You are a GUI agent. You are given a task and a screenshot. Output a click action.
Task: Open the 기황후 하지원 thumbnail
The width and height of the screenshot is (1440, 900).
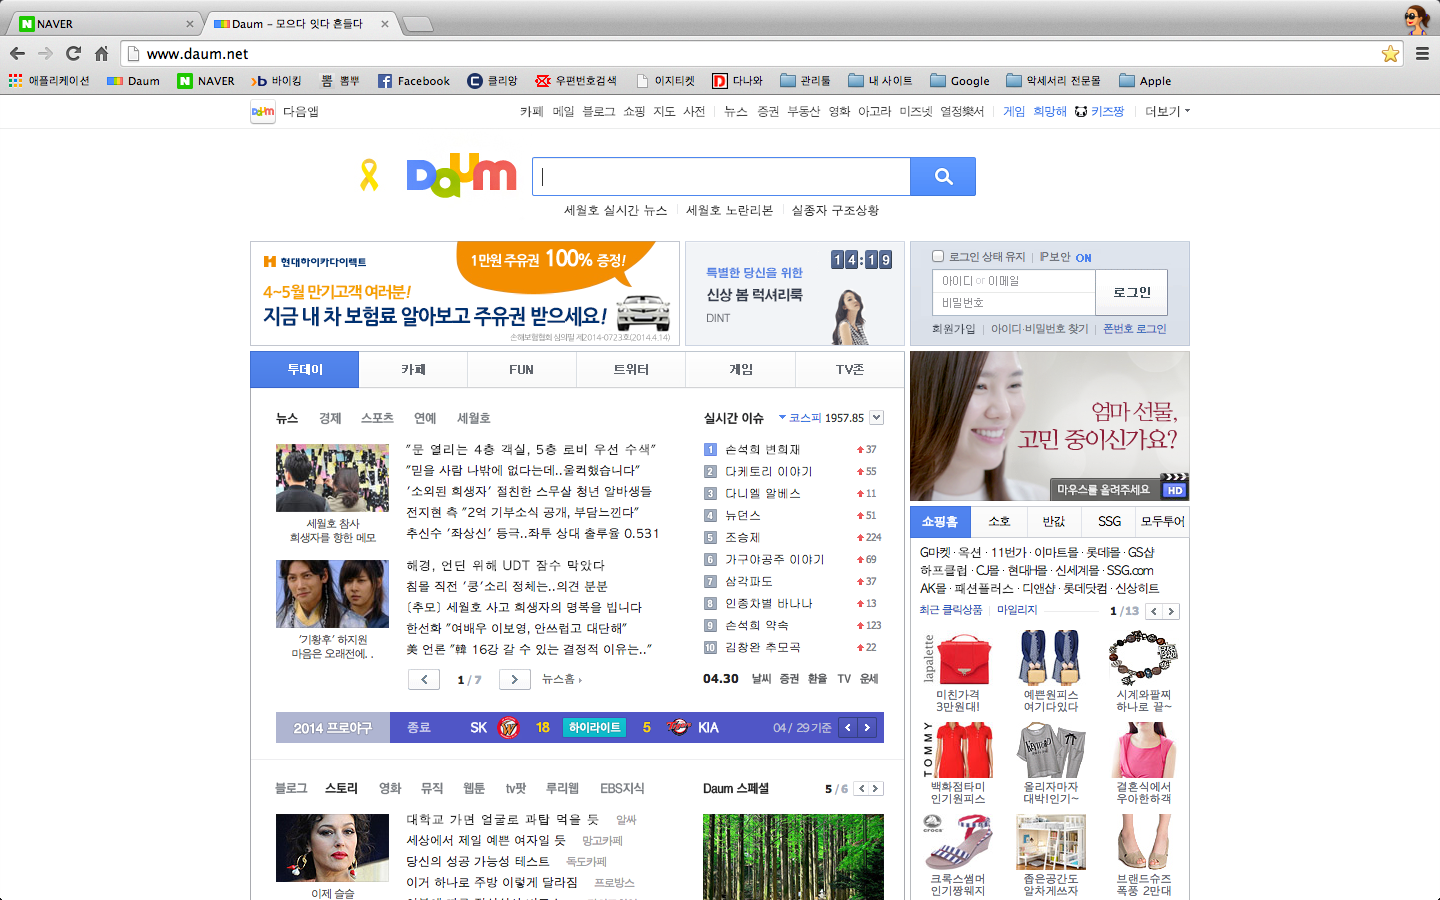[332, 594]
